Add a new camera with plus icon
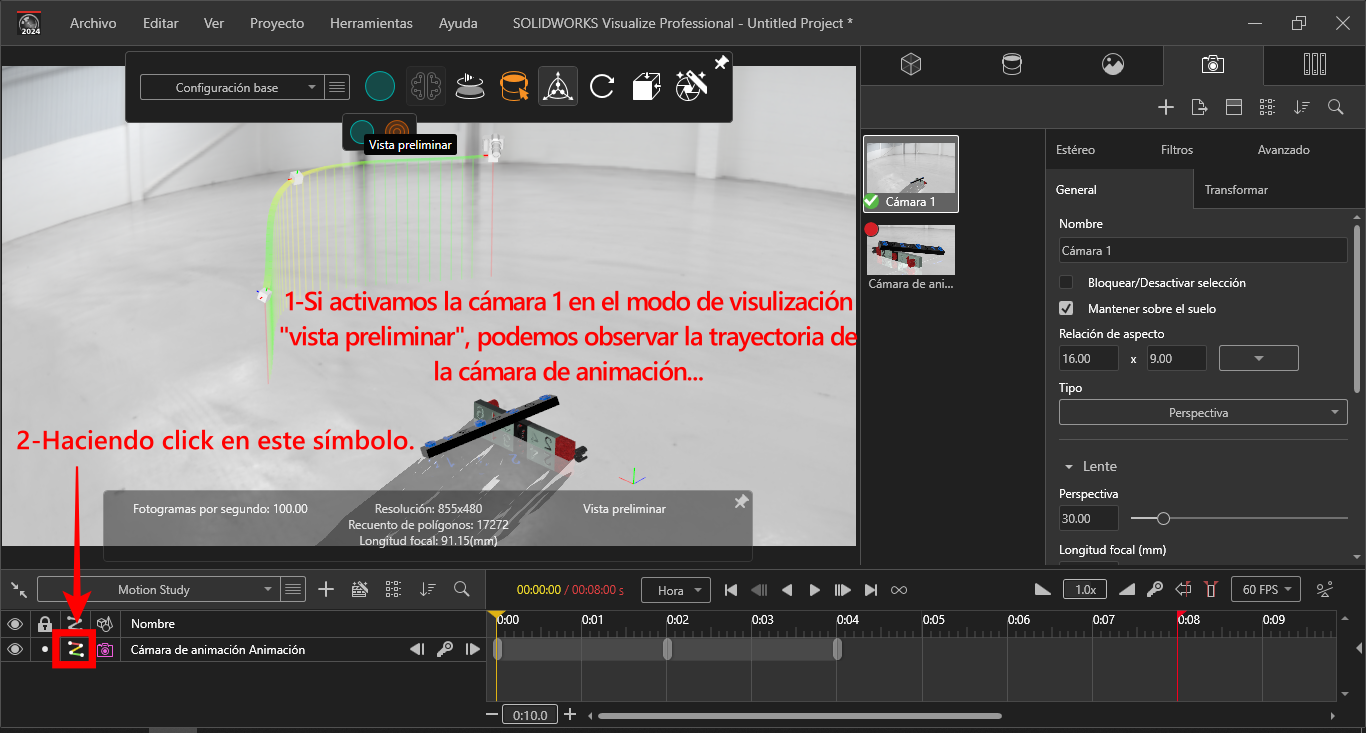 [1166, 107]
